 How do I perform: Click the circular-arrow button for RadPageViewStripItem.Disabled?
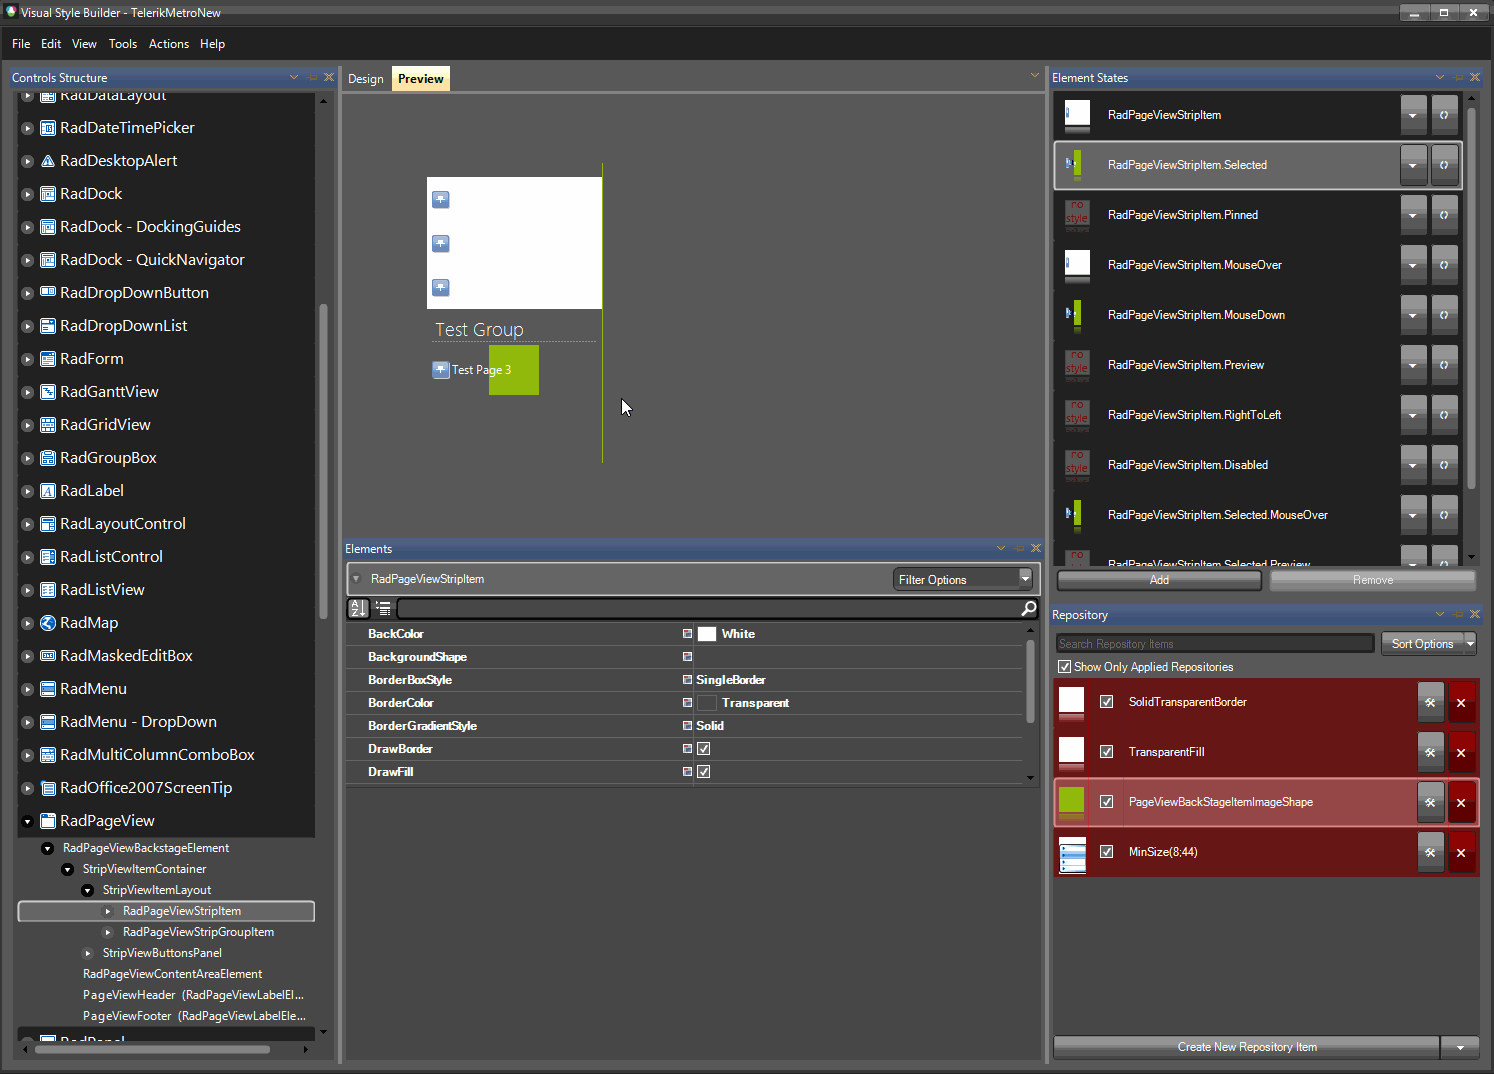pyautogui.click(x=1444, y=465)
